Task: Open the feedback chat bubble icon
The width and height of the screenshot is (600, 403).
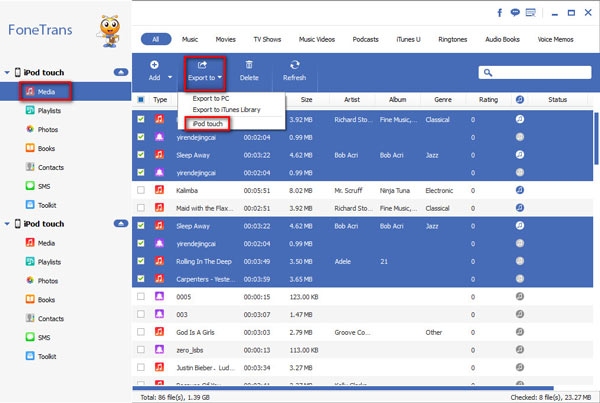Action: (515, 13)
